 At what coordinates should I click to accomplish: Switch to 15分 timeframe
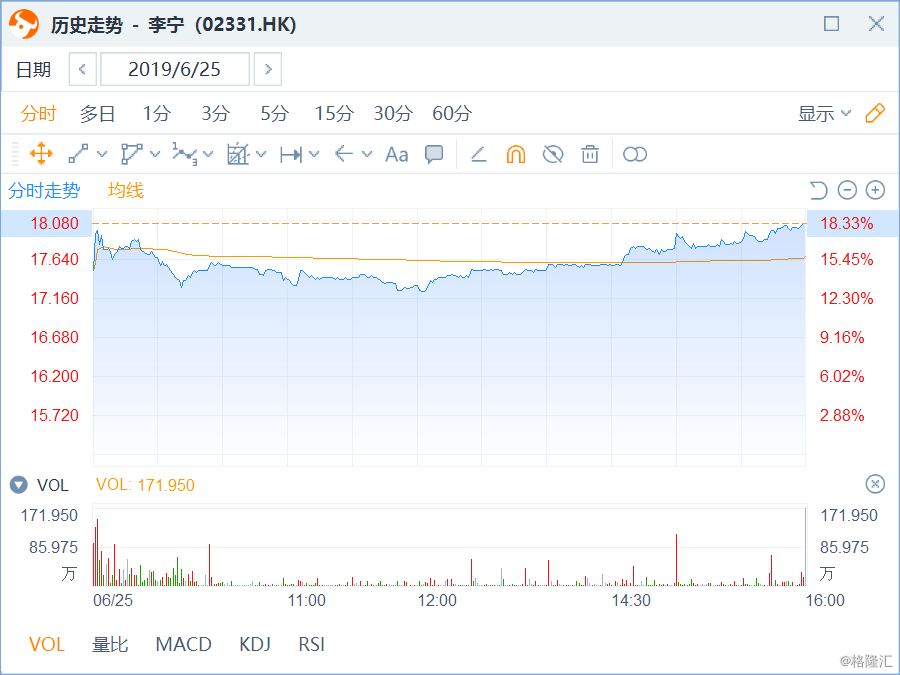pyautogui.click(x=333, y=113)
